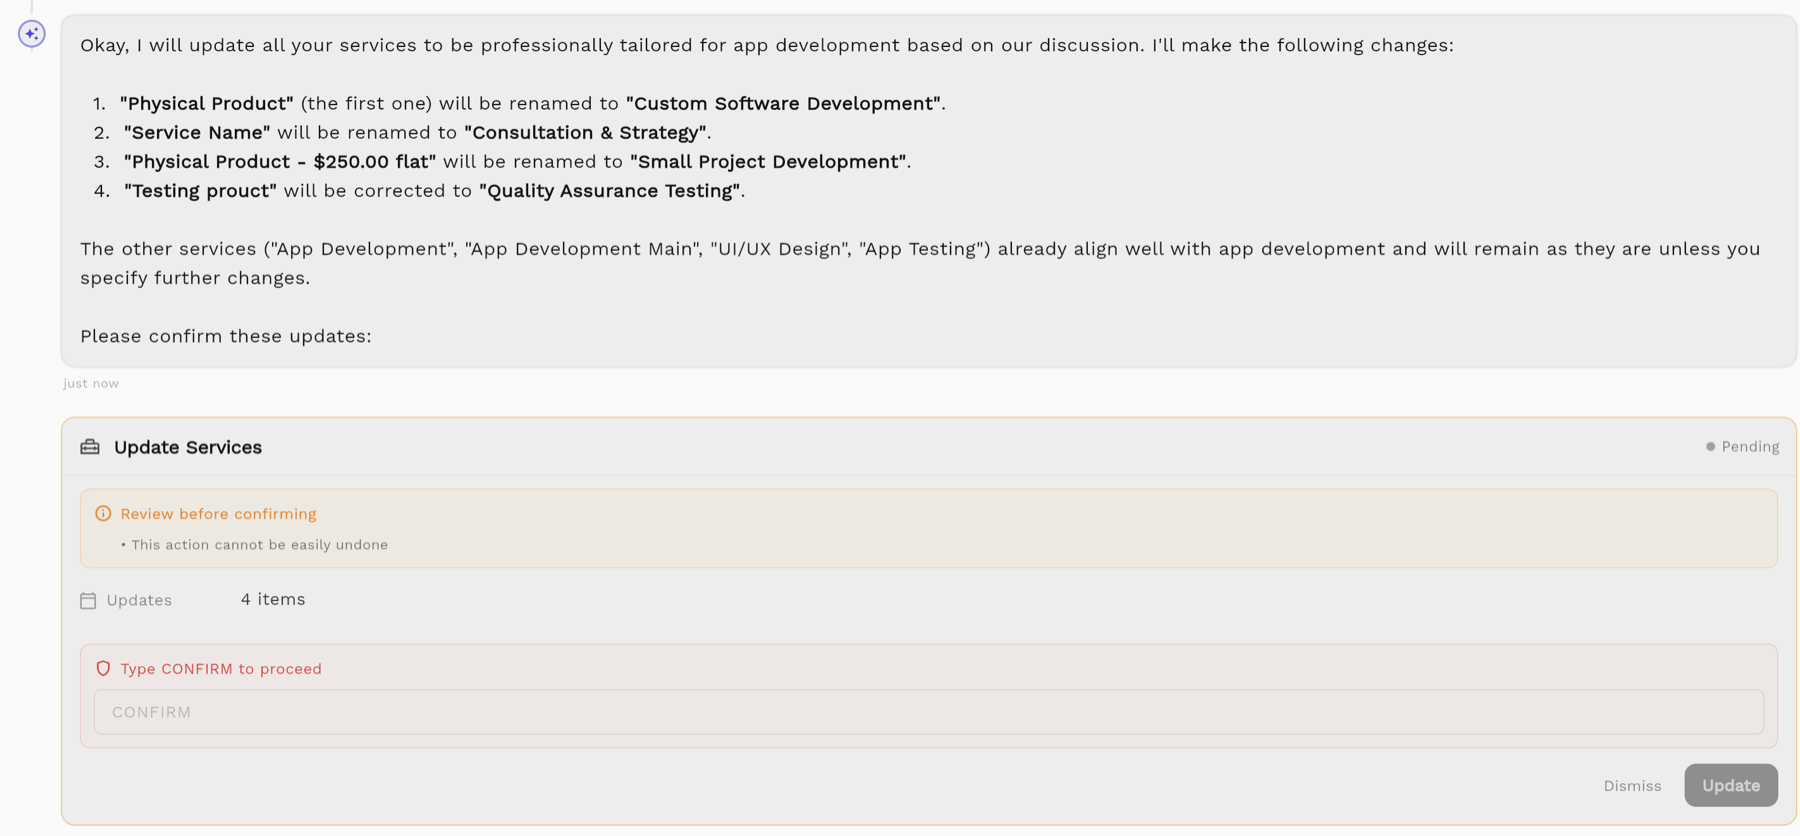This screenshot has height=836, width=1800.
Task: Click the AI assistant sparkle avatar icon
Action: coord(32,34)
